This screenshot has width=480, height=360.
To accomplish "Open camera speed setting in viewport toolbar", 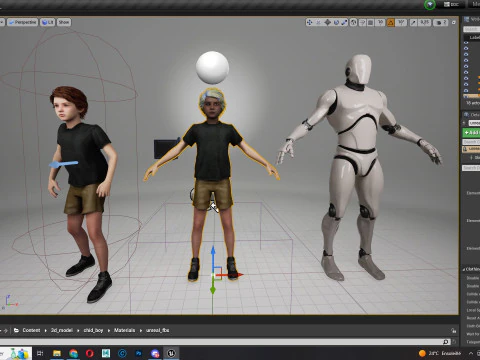I will [x=440, y=22].
